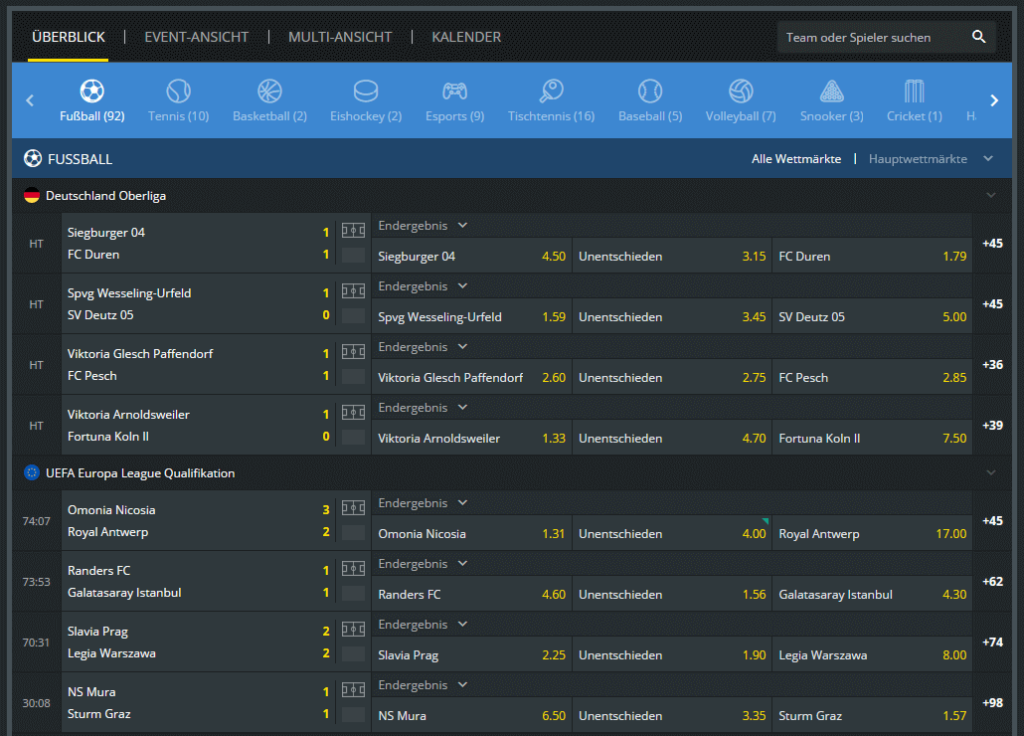Open Endergebnis dropdown for Viktoria Glesch Paffendorf match
1024x736 pixels.
point(423,347)
